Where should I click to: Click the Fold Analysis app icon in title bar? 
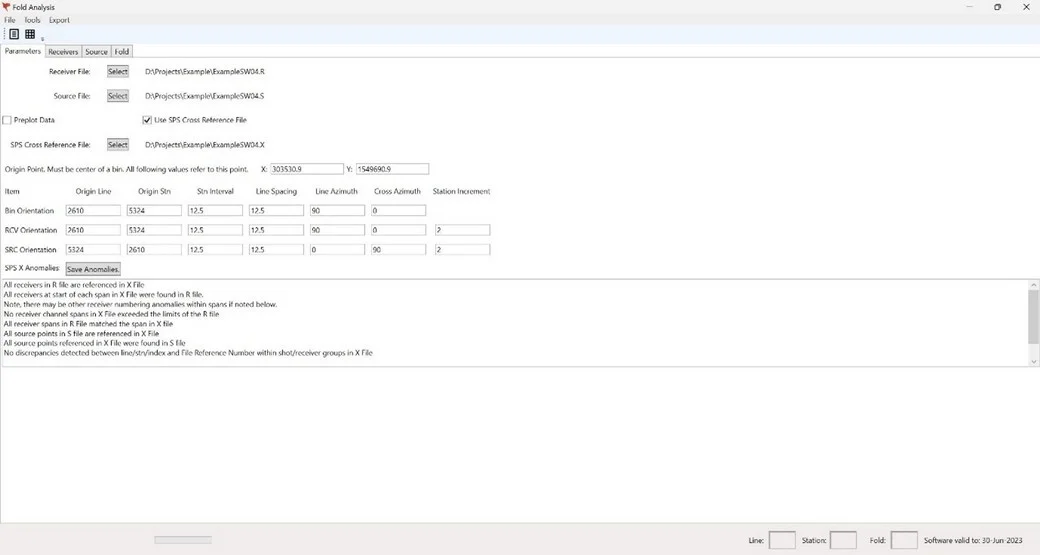(6, 7)
